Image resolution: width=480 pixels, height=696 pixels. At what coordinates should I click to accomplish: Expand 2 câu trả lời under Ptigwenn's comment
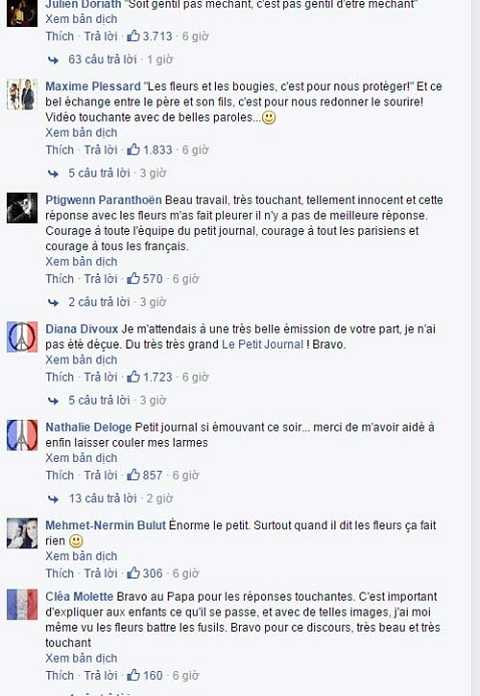[x=99, y=302]
